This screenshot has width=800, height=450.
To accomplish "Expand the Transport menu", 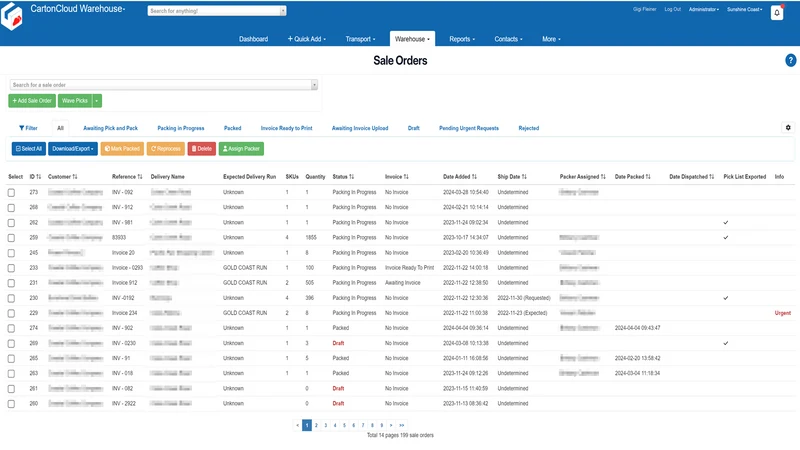I will [360, 39].
